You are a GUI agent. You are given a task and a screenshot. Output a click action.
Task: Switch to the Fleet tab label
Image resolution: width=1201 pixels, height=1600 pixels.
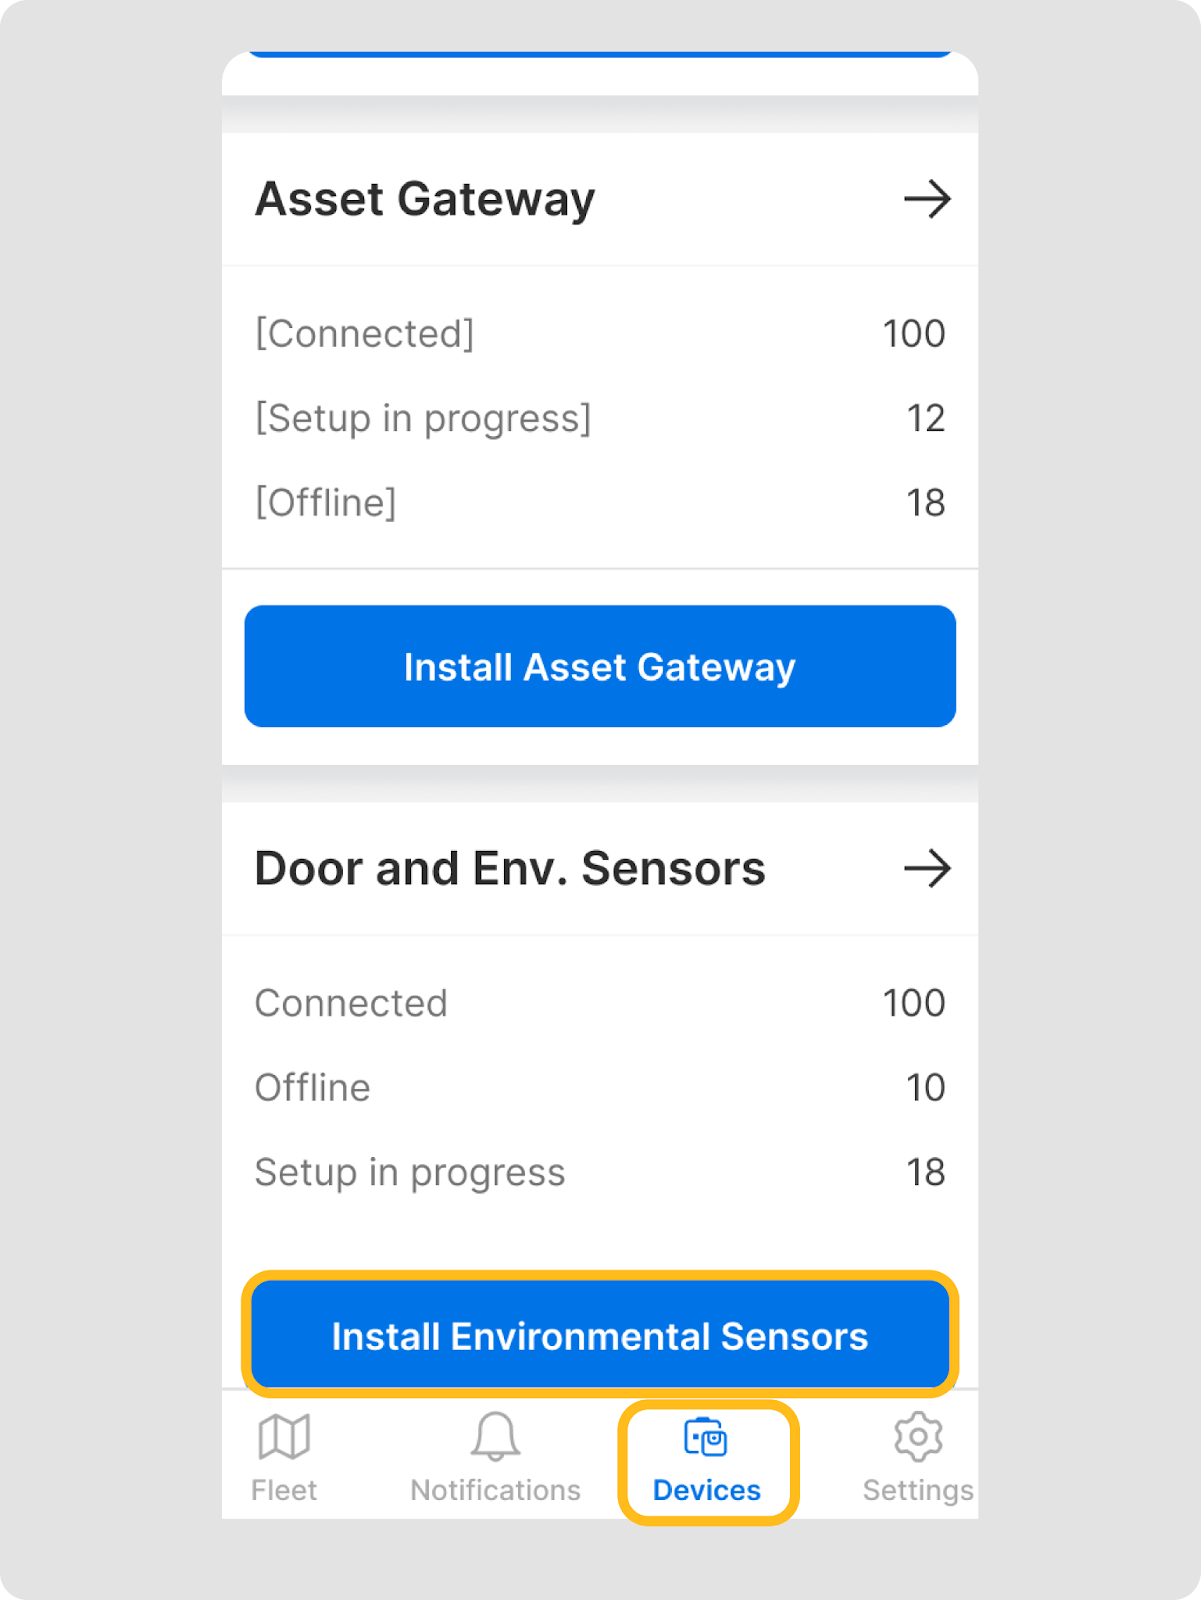(284, 1490)
